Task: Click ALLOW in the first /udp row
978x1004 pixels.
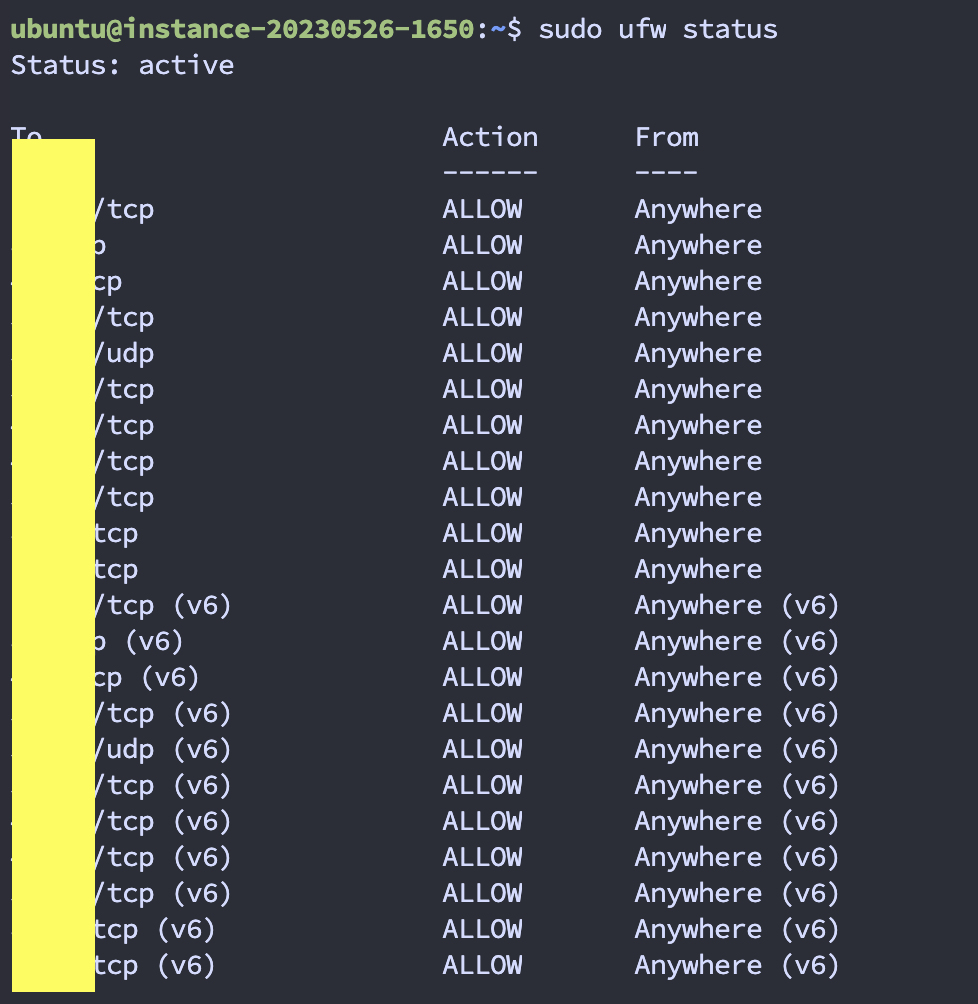Action: 482,353
